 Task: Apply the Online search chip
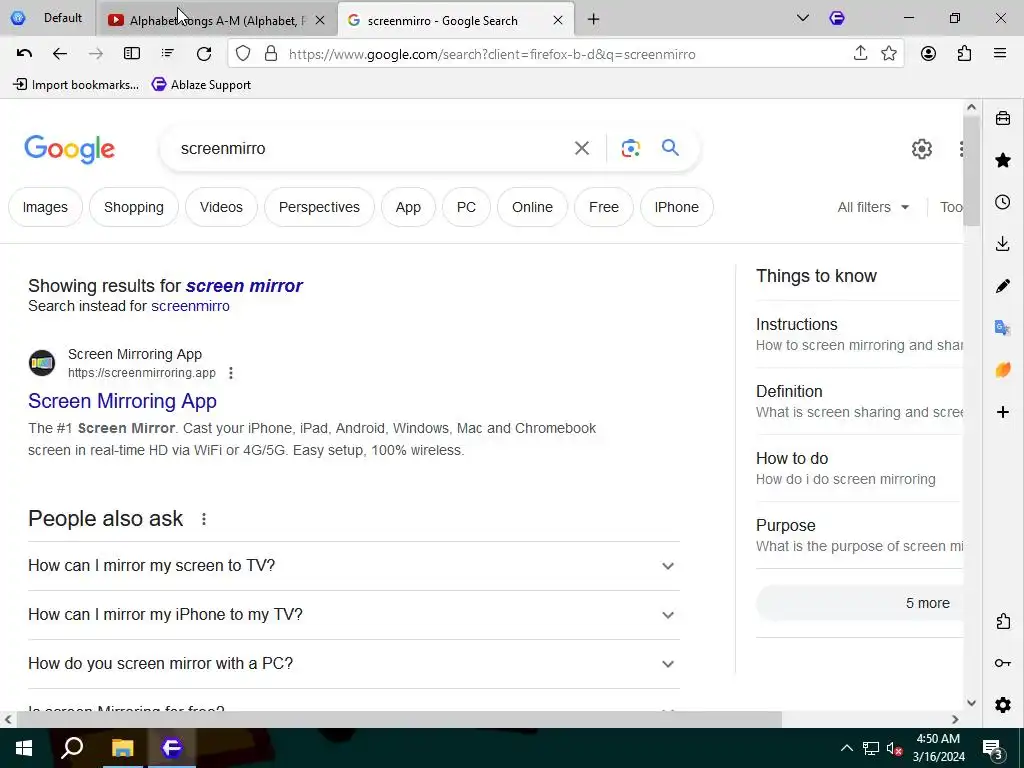tap(532, 207)
